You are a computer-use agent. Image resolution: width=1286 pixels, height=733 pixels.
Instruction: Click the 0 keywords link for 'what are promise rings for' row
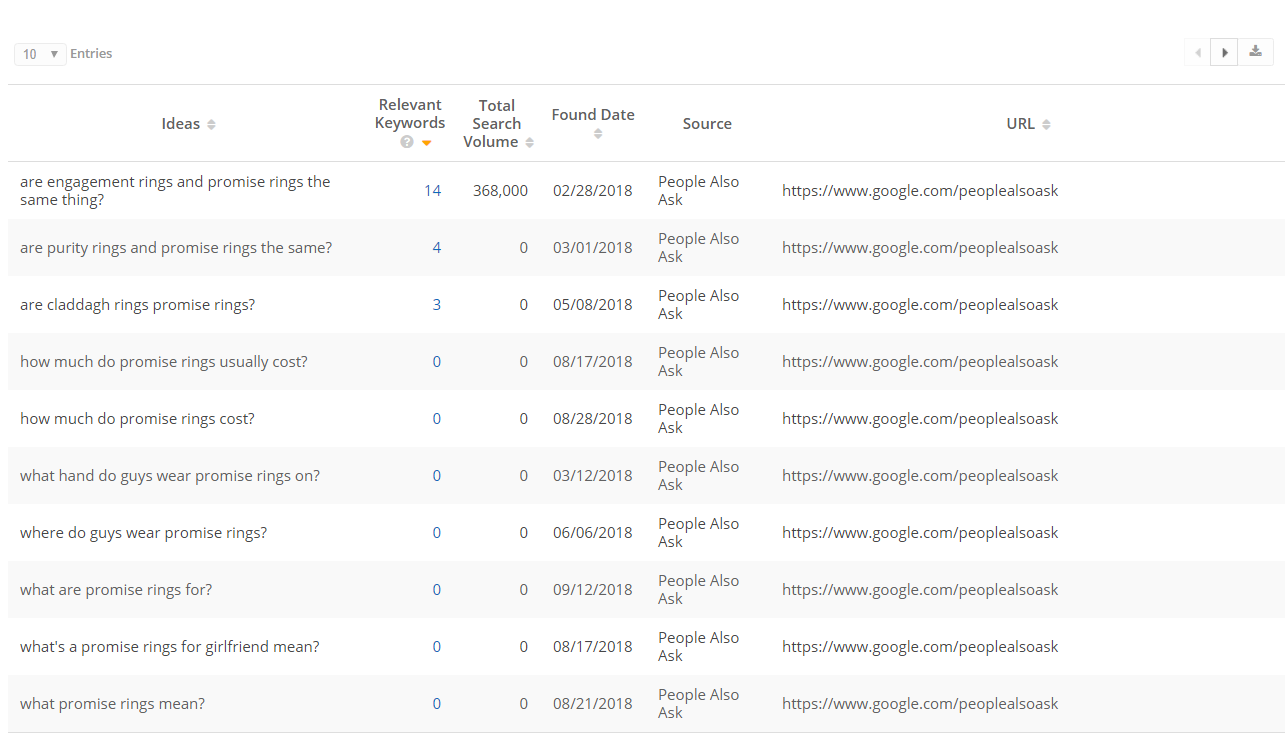[x=437, y=589]
